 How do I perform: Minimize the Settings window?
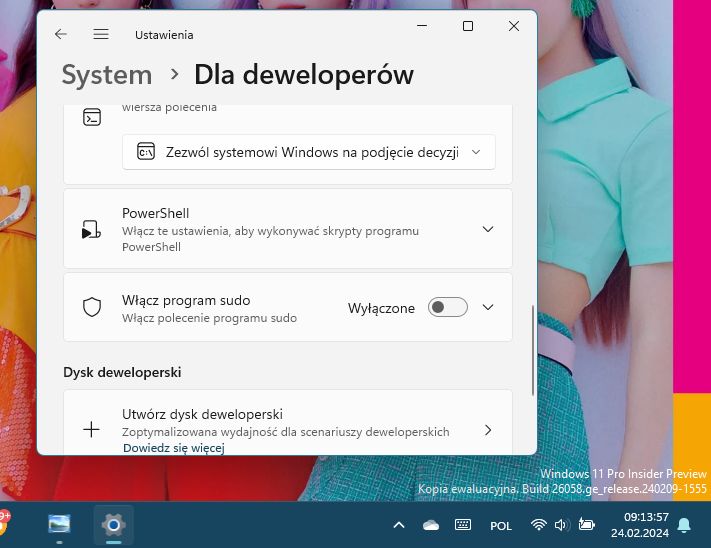point(422,26)
